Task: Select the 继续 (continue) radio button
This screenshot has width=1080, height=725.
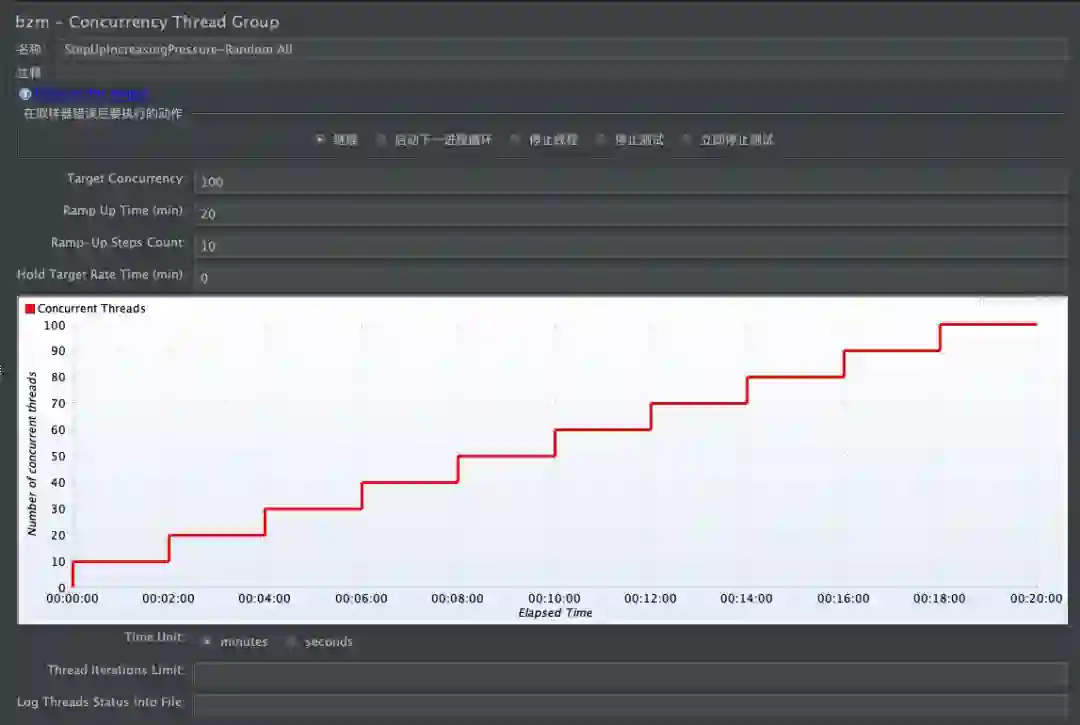Action: click(320, 140)
